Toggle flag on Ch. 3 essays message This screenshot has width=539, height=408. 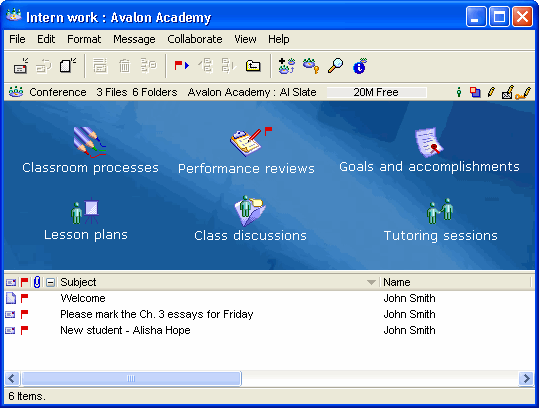click(x=24, y=314)
